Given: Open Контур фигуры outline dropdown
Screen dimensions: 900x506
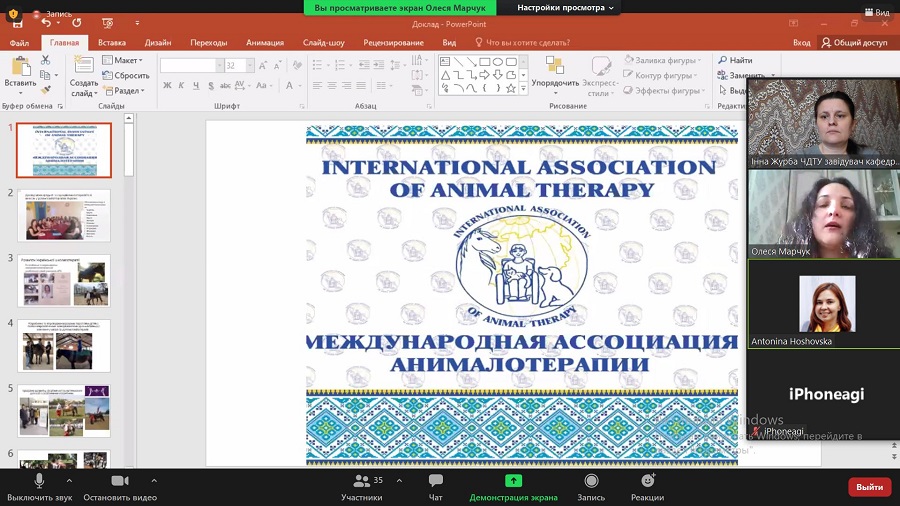Looking at the screenshot, I should pos(661,75).
